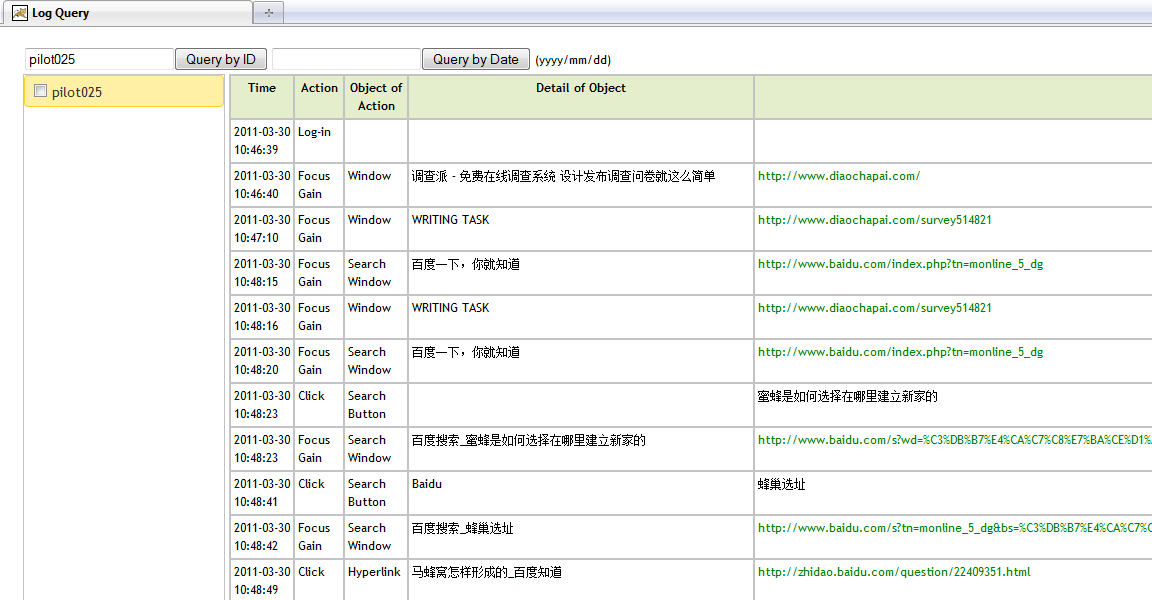Select the 调查派 survey system detail cell
Viewport: 1152px width, 600px height.
580,185
